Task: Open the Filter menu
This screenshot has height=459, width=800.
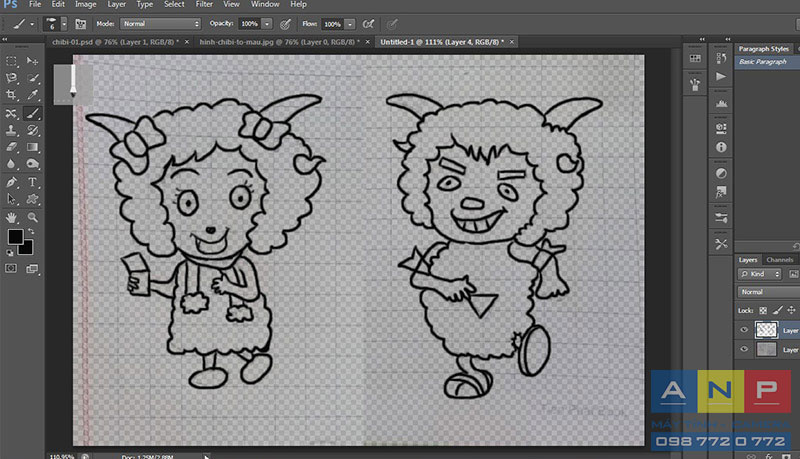Action: [x=204, y=4]
